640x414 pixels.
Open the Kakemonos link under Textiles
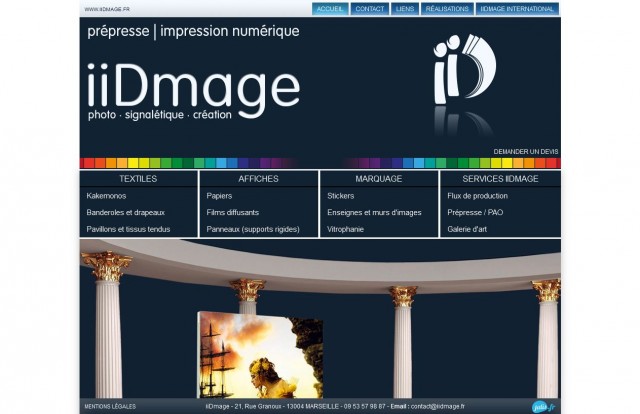[106, 196]
